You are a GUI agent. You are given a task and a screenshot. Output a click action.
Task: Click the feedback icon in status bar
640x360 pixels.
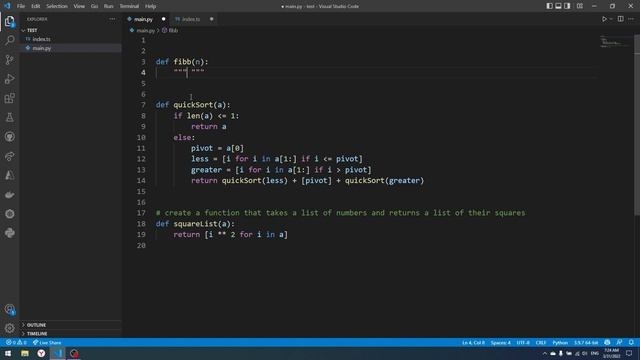(x=619, y=342)
